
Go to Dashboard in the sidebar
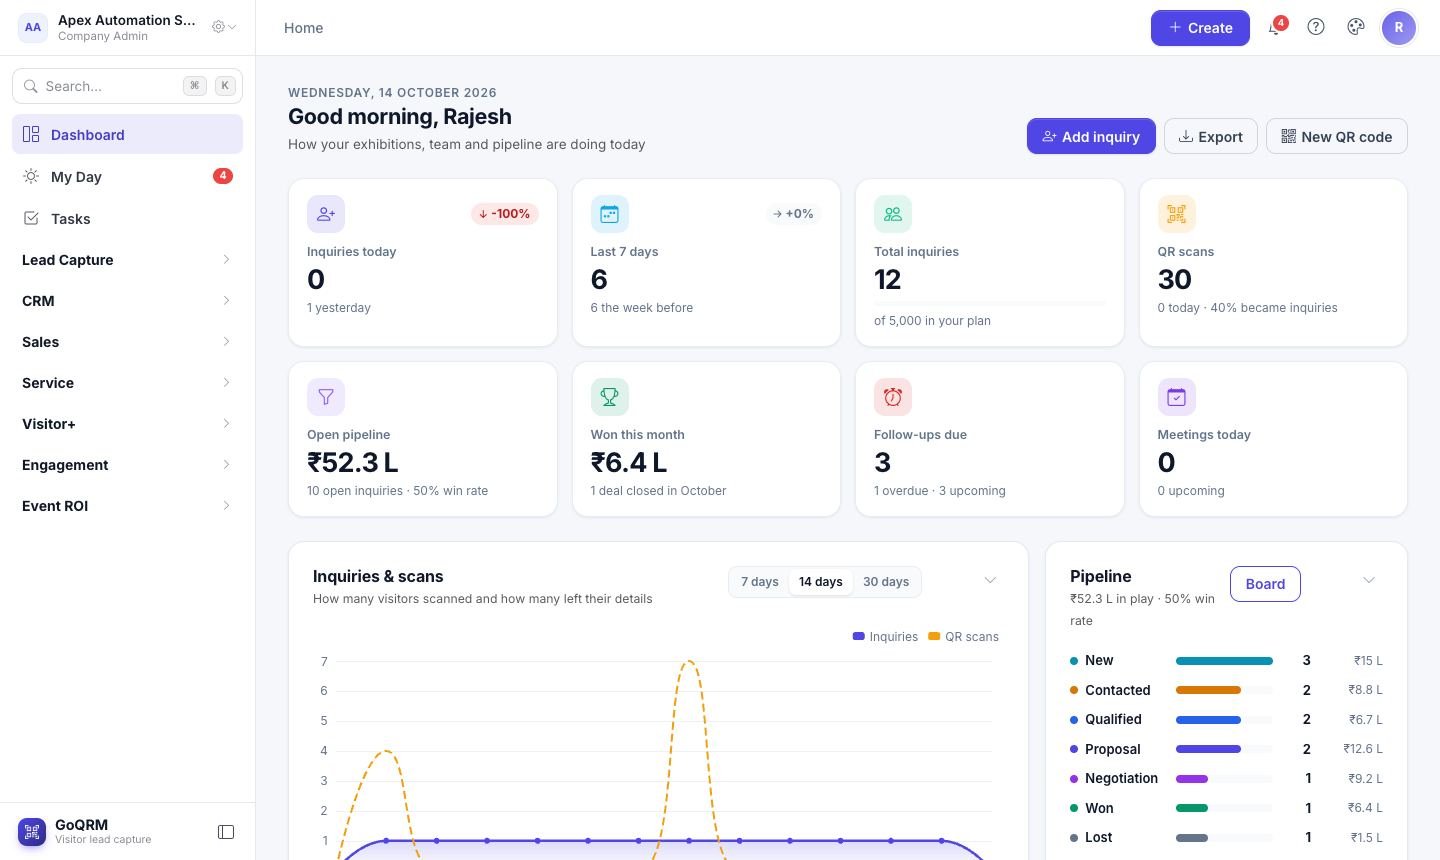pos(127,135)
